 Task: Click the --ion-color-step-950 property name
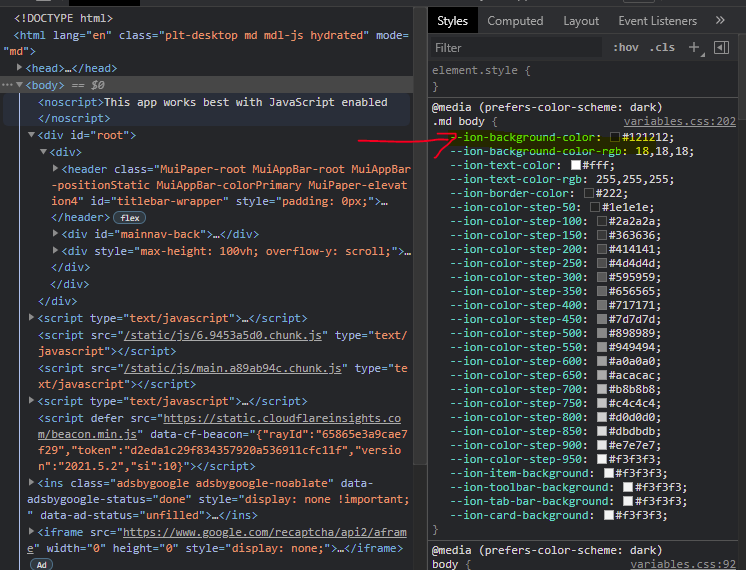pos(515,460)
